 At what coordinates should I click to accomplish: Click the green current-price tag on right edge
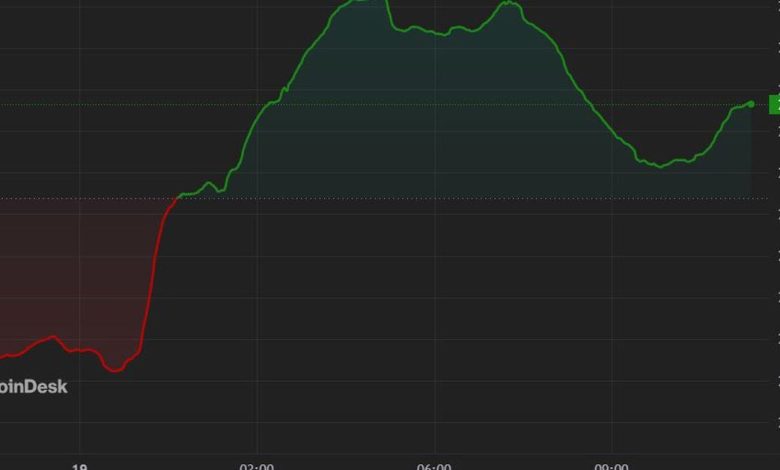pos(773,104)
